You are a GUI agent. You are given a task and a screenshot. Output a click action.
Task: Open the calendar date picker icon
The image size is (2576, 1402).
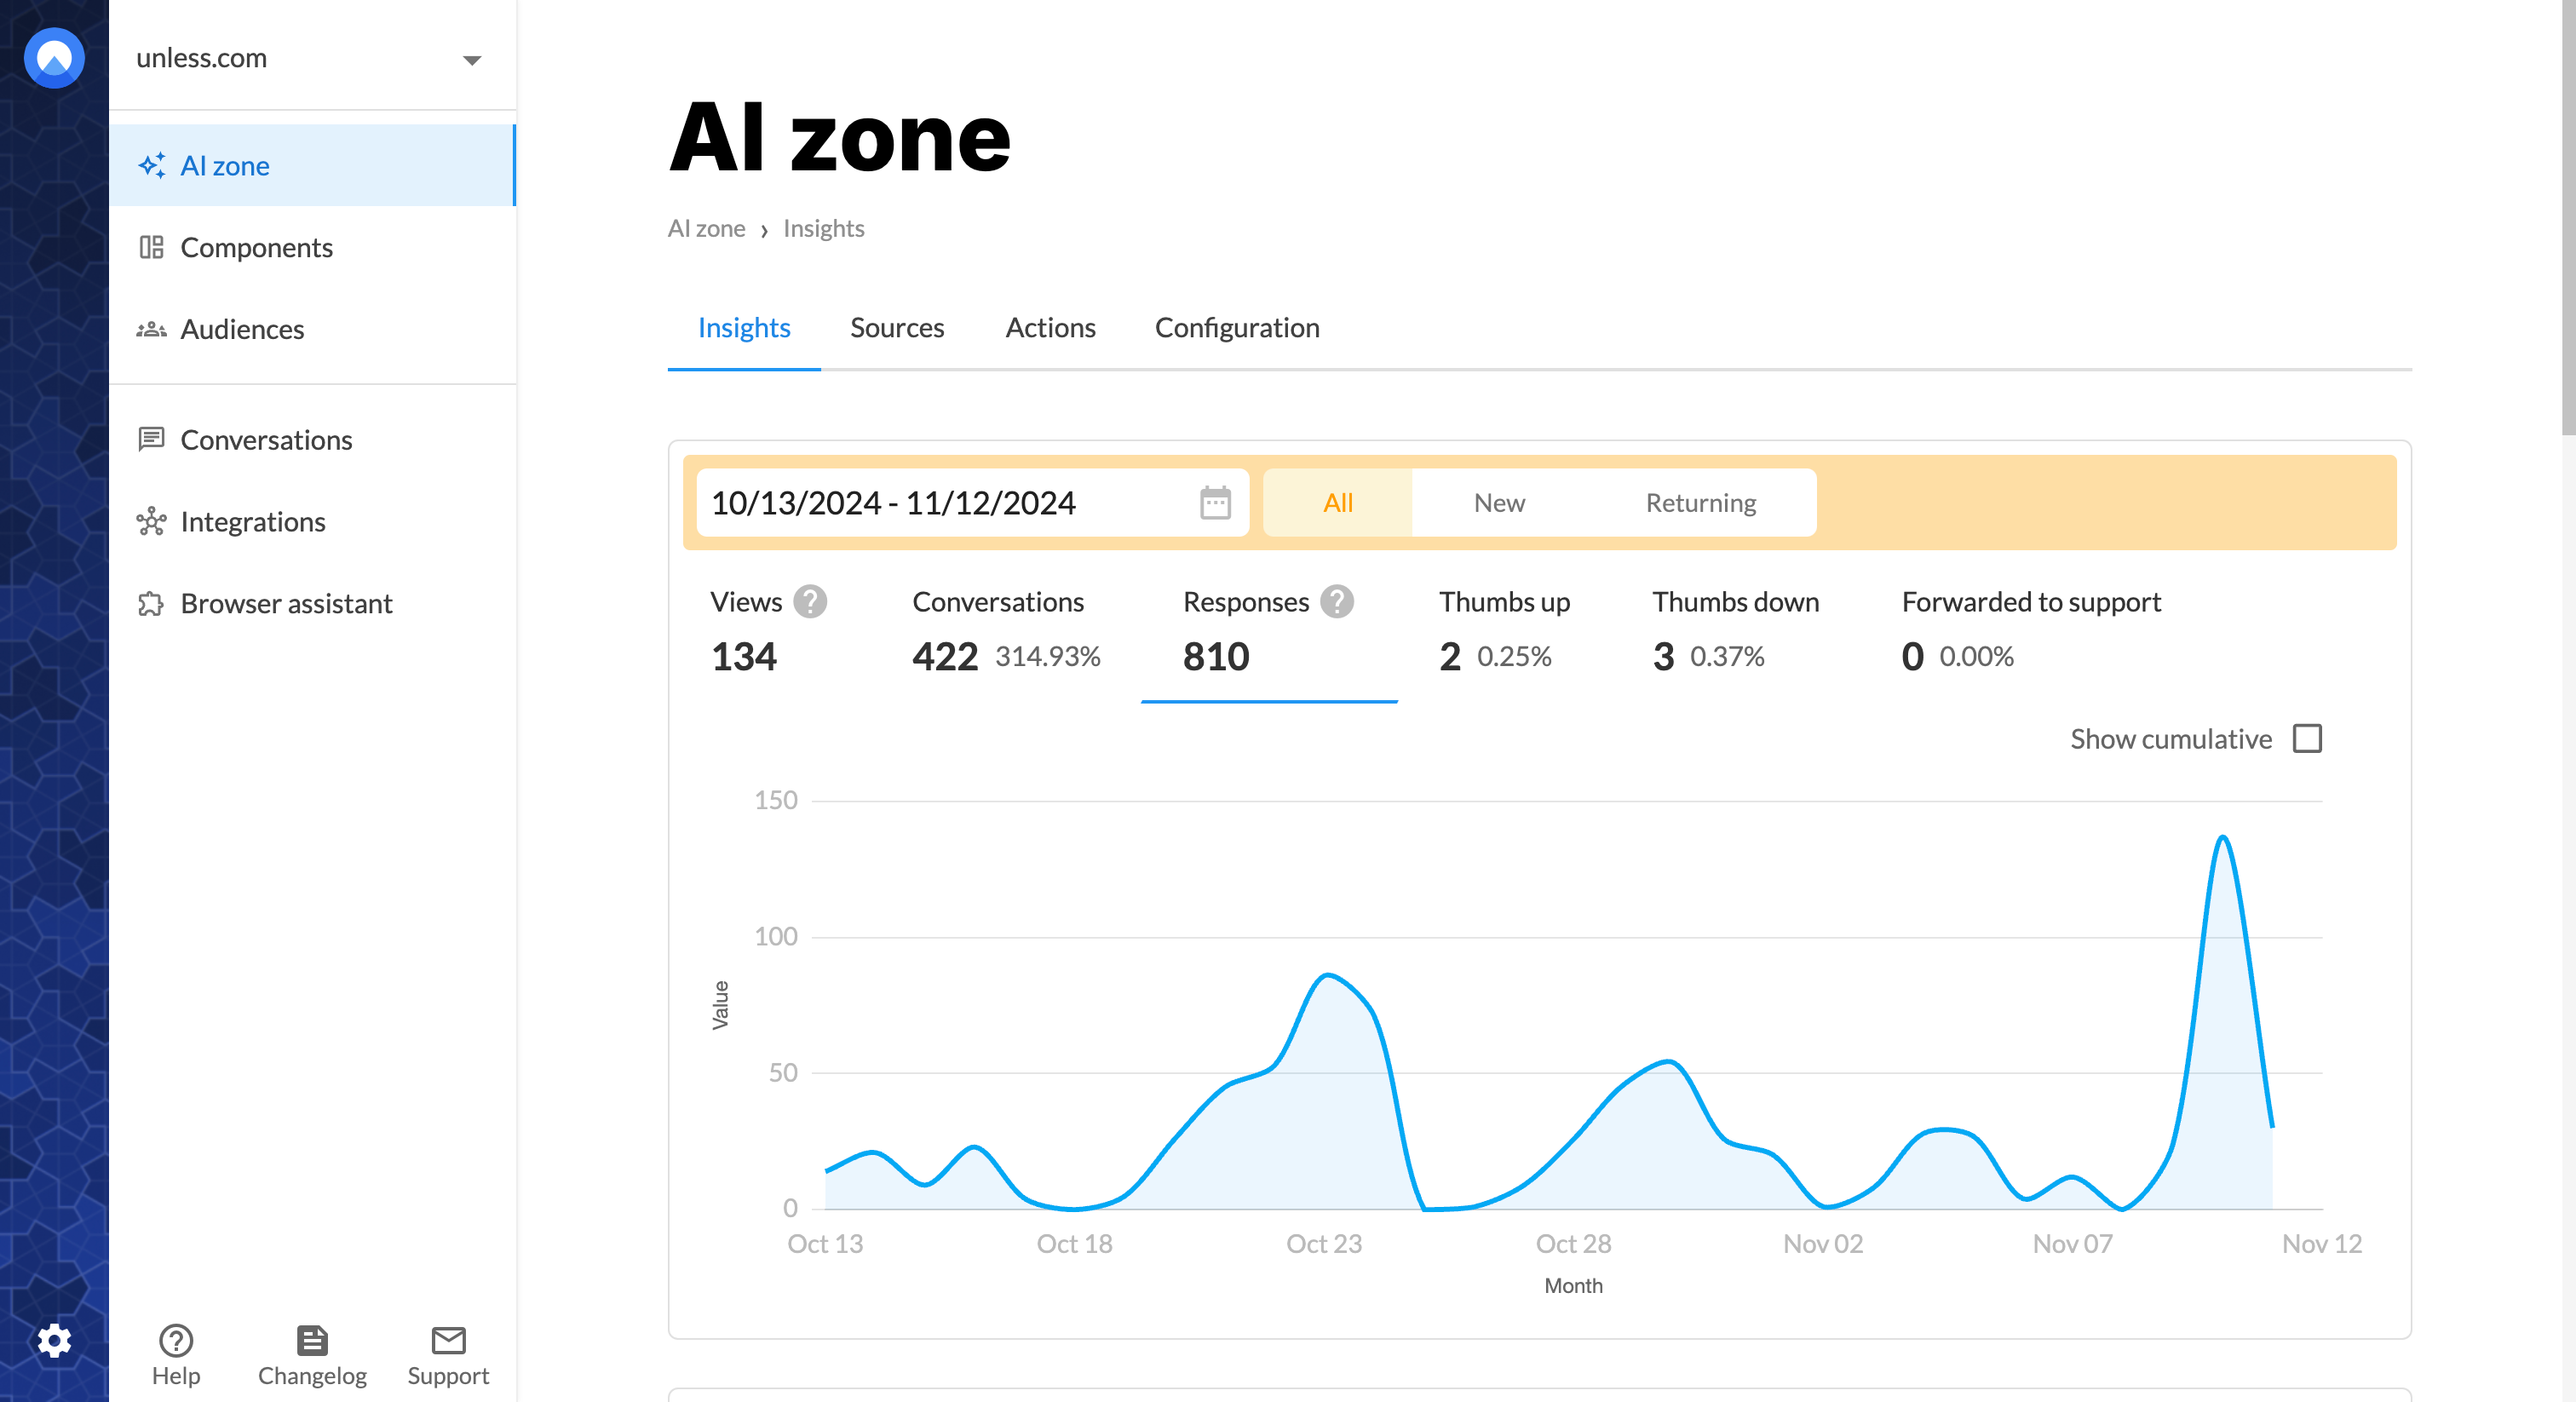(x=1215, y=502)
